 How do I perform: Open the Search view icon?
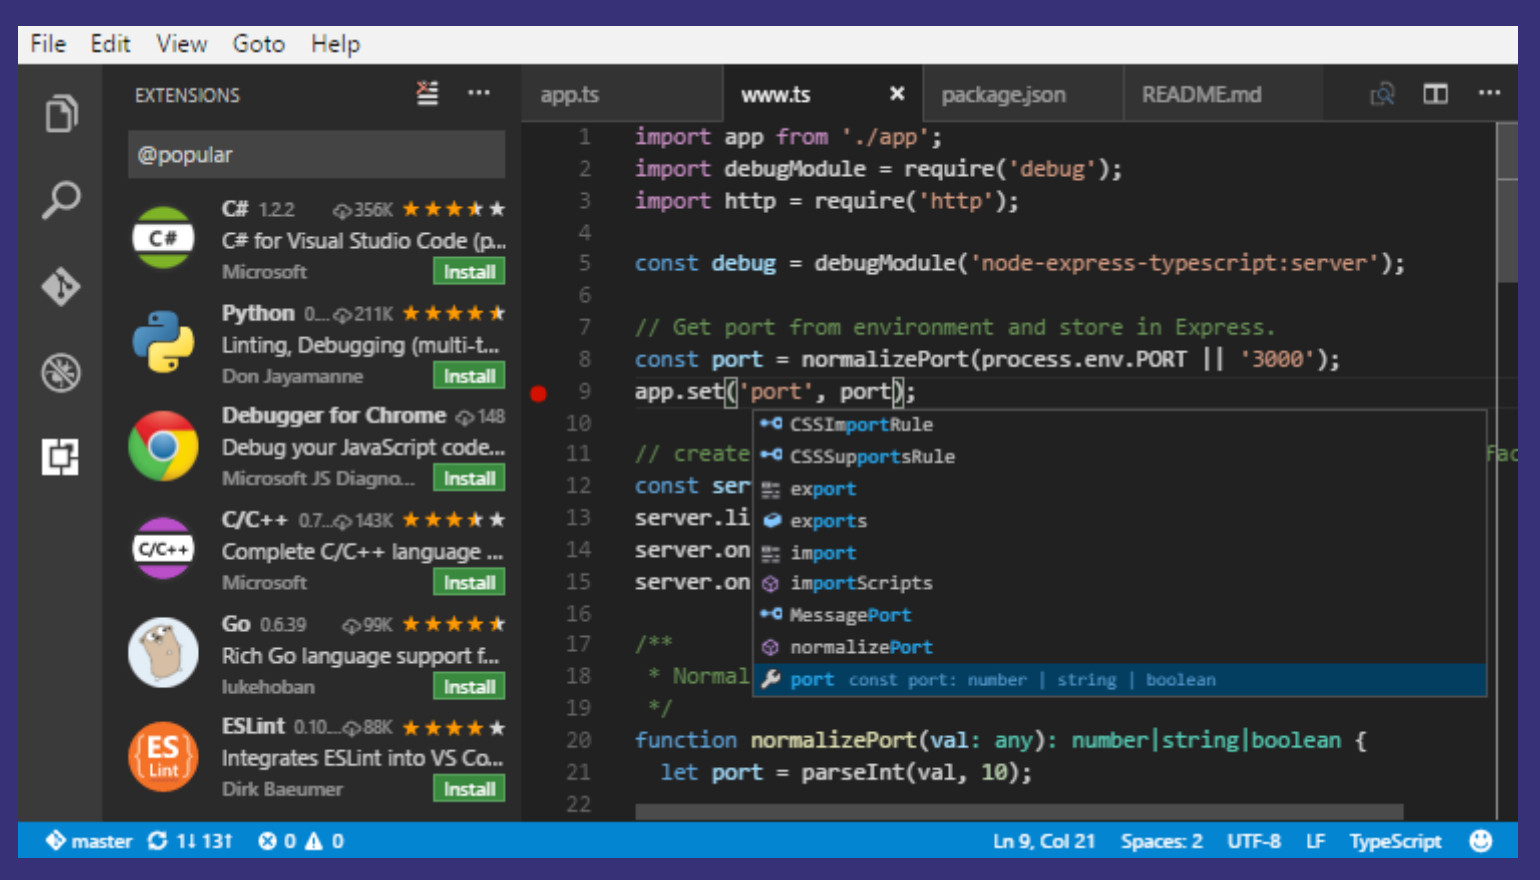point(61,200)
